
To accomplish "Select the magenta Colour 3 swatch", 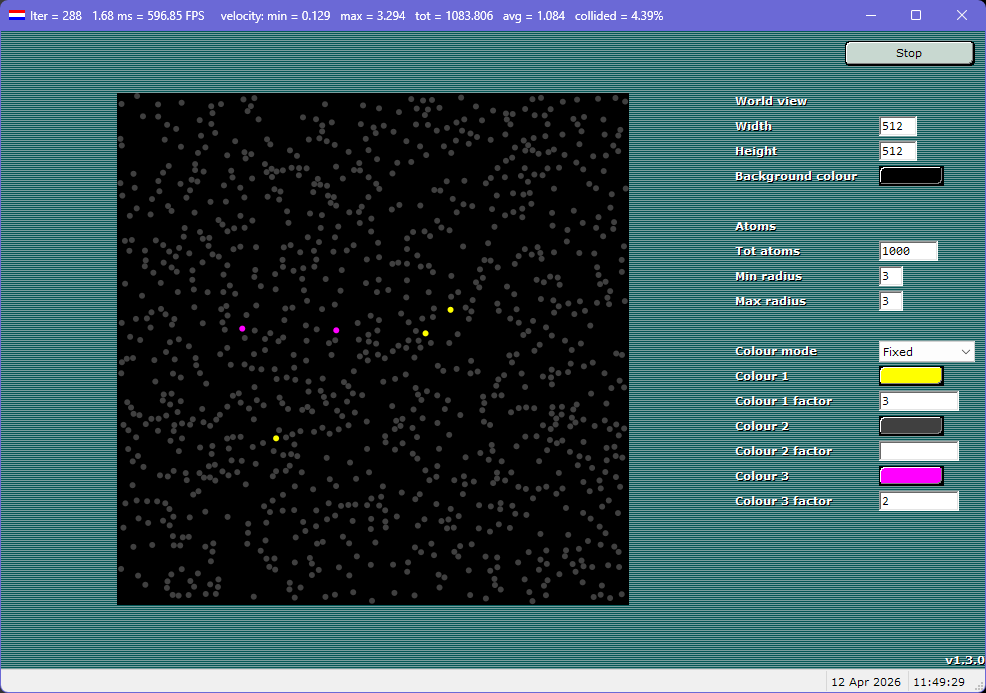I will coord(910,475).
